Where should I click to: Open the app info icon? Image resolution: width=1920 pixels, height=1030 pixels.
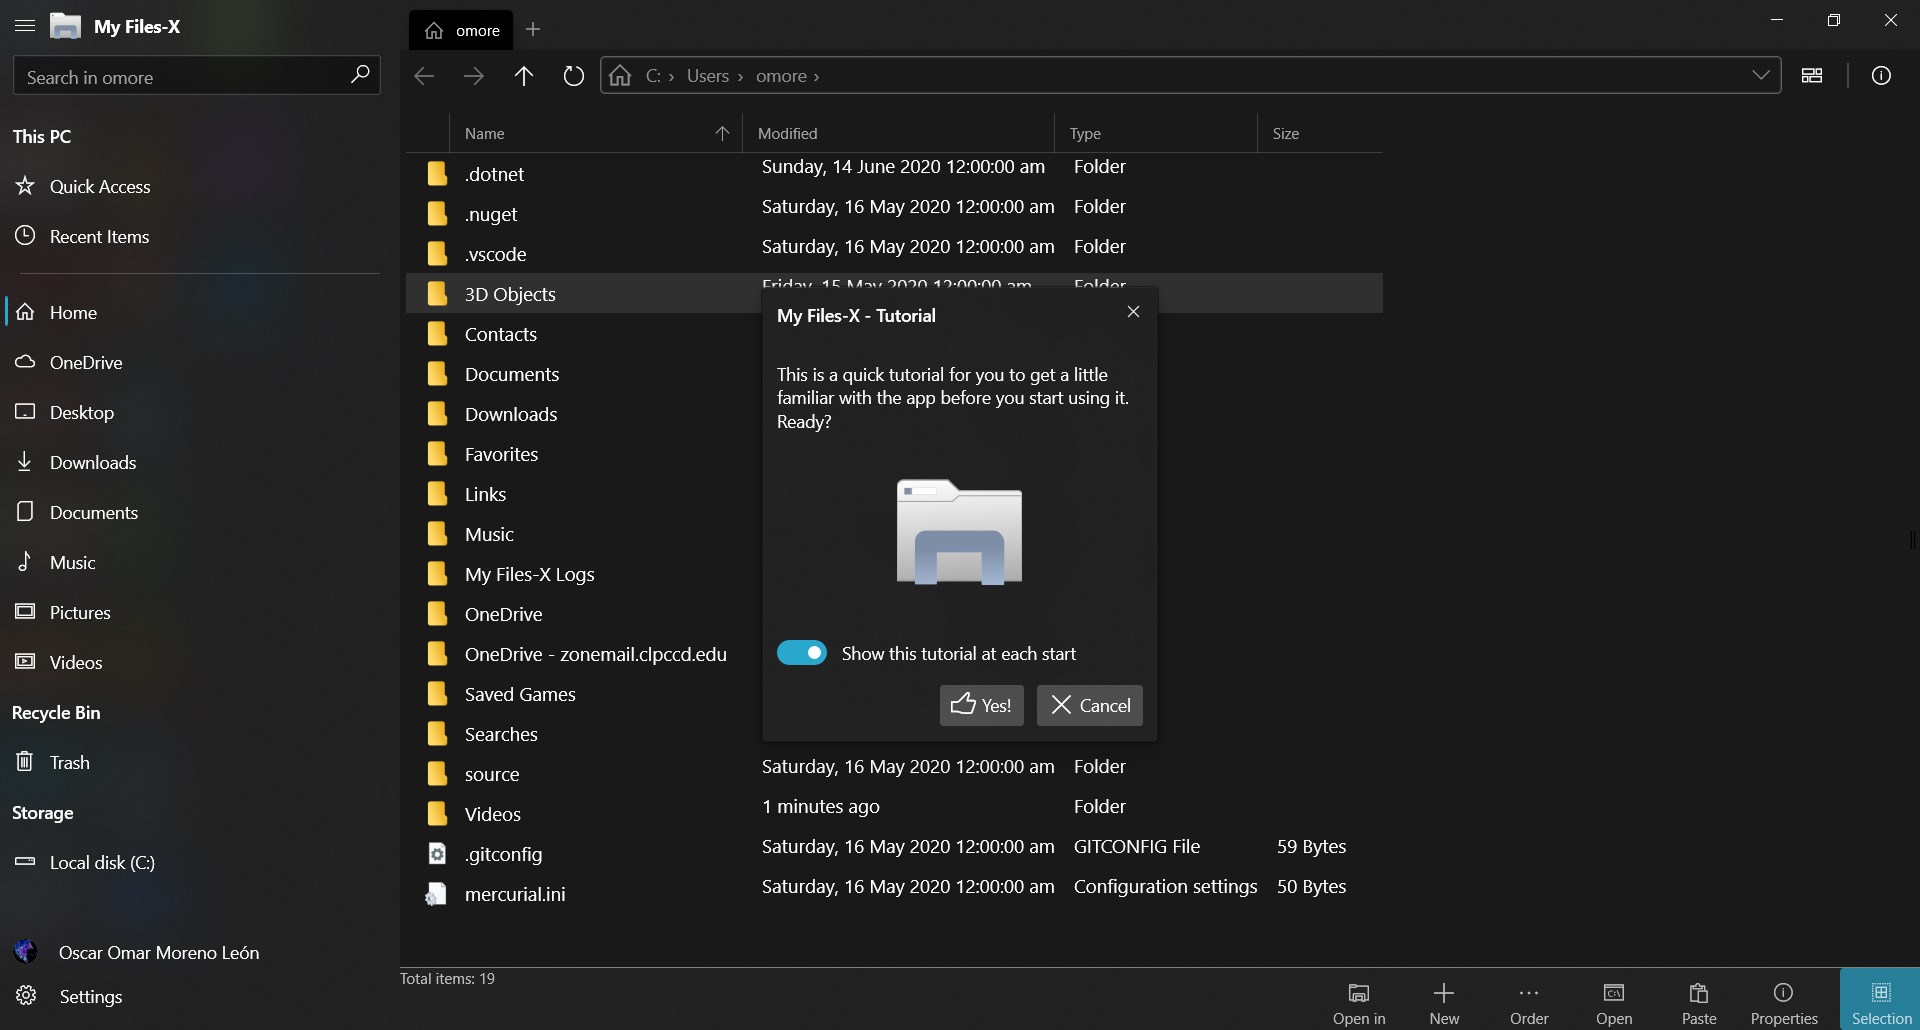click(1883, 75)
